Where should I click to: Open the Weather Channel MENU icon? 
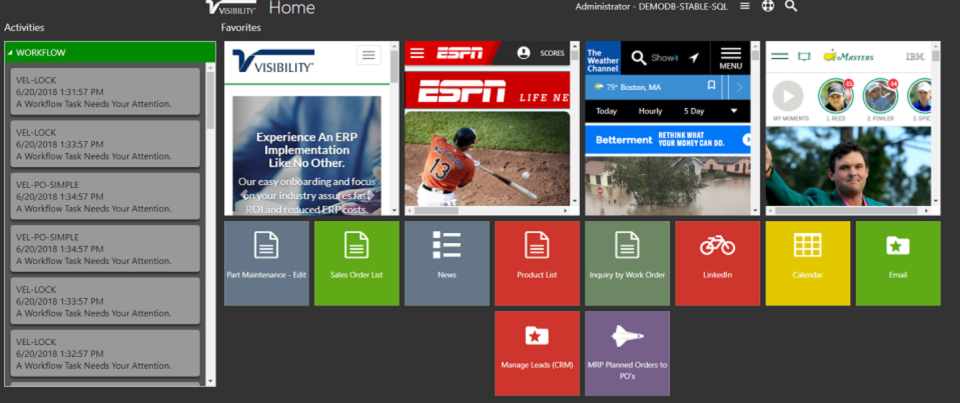tap(730, 58)
